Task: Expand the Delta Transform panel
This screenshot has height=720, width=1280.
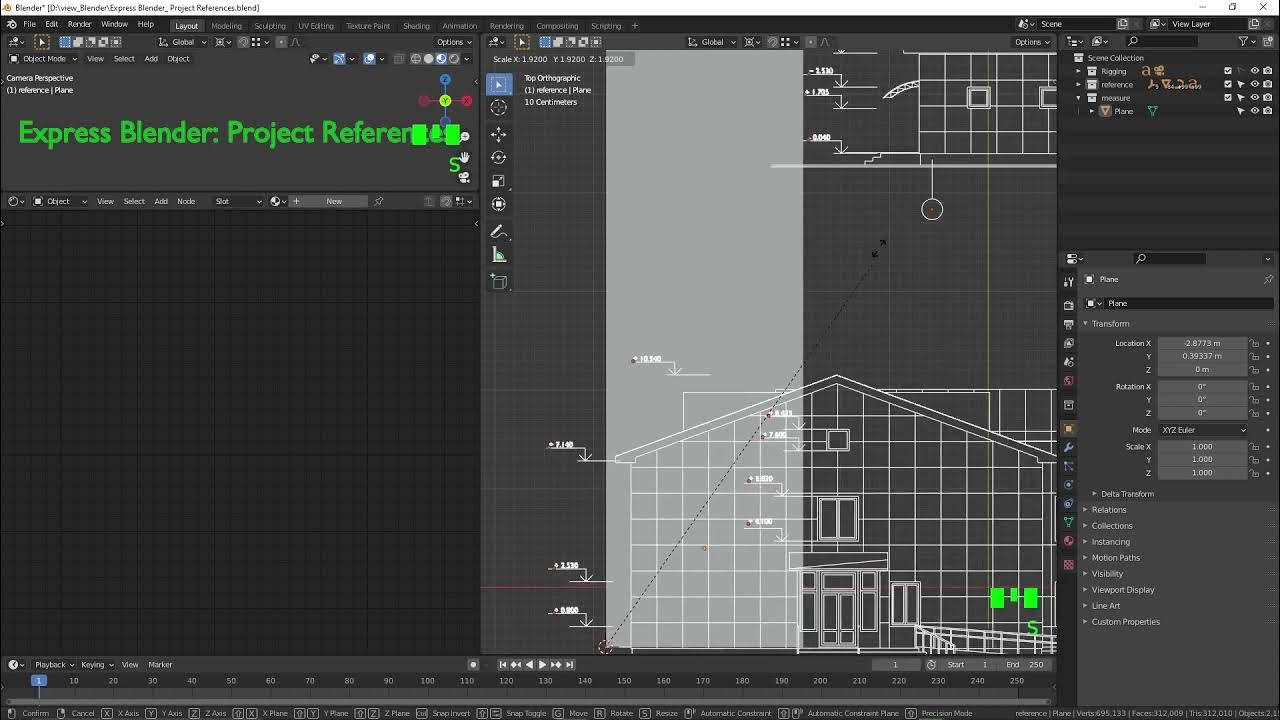Action: [x=1095, y=494]
